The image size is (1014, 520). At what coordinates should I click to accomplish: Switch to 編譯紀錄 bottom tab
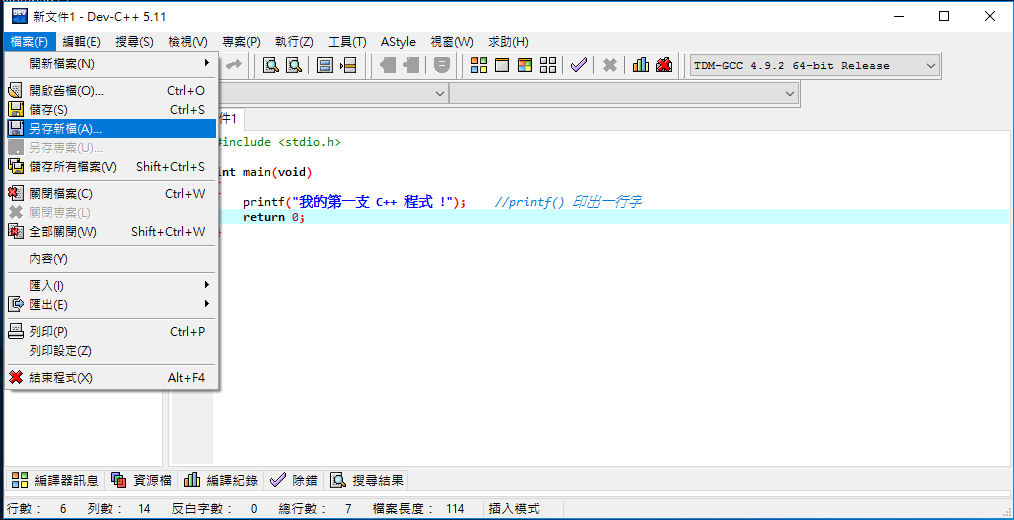(x=221, y=480)
